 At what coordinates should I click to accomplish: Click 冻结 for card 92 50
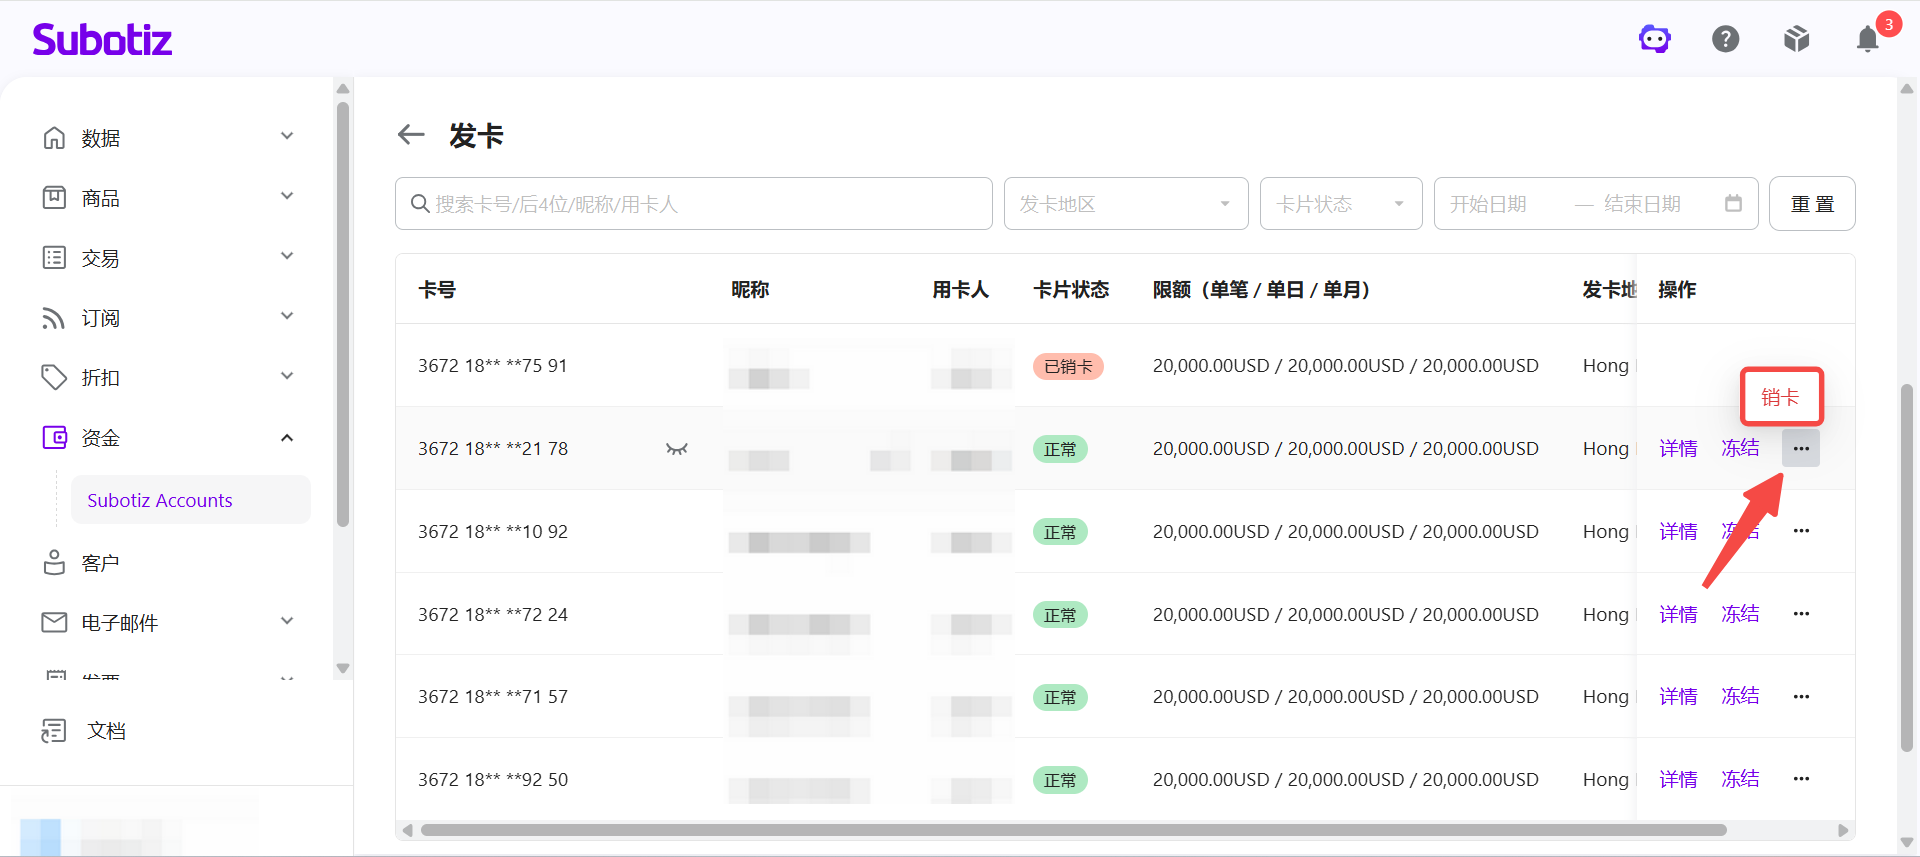pos(1740,779)
